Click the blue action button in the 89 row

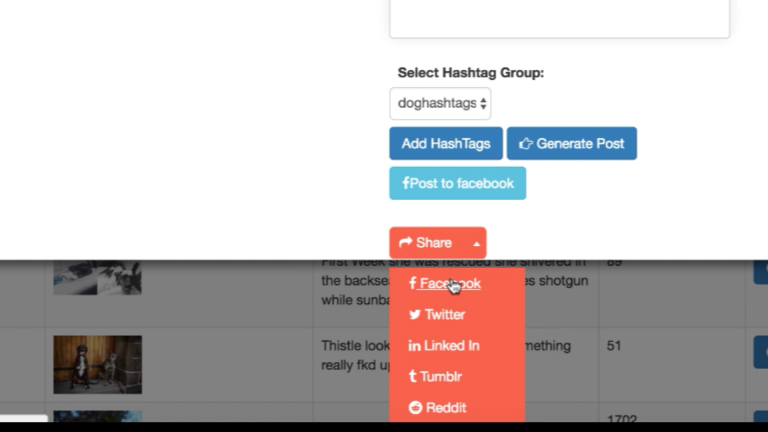(760, 275)
